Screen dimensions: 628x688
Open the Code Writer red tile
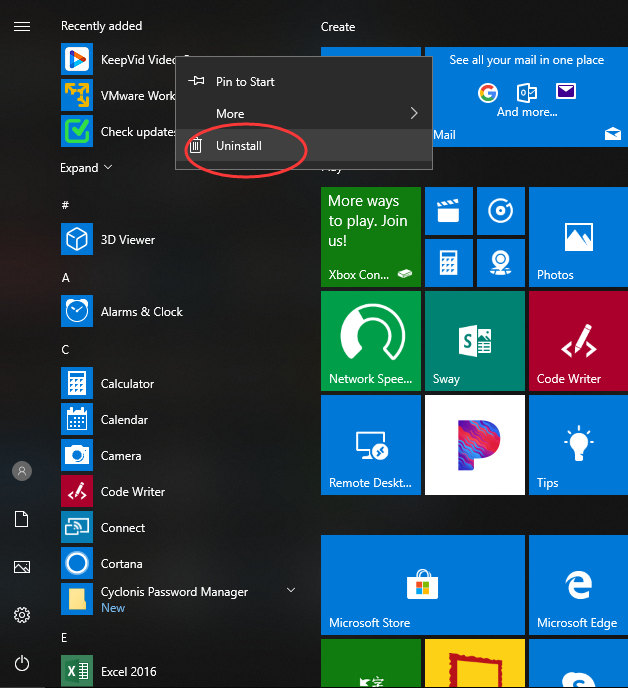click(x=578, y=341)
